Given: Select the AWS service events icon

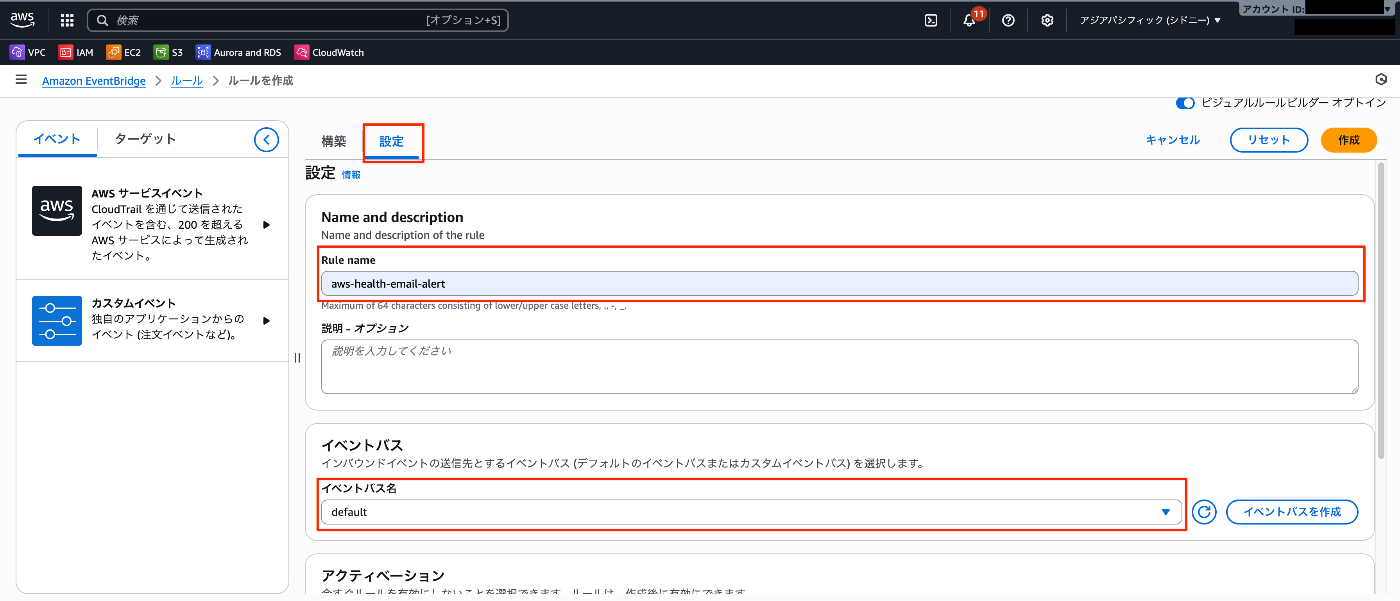Looking at the screenshot, I should tap(57, 210).
